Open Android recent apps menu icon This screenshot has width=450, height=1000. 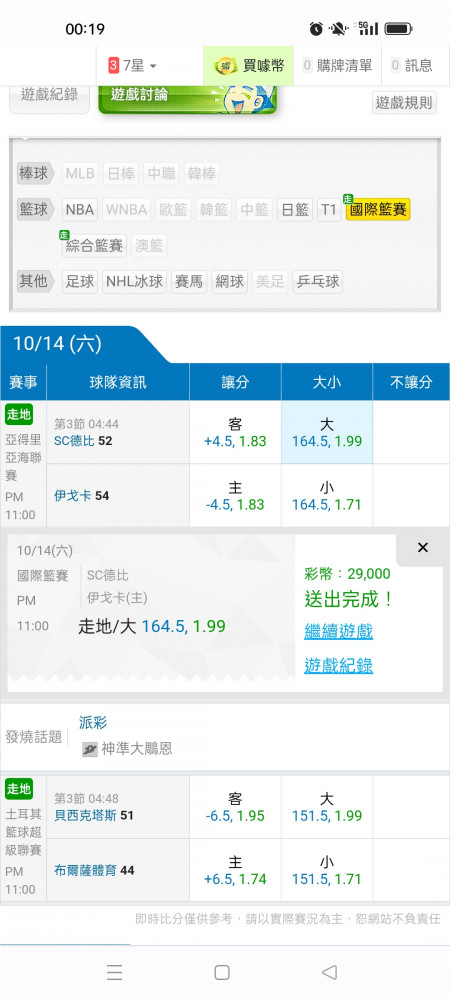(x=115, y=972)
